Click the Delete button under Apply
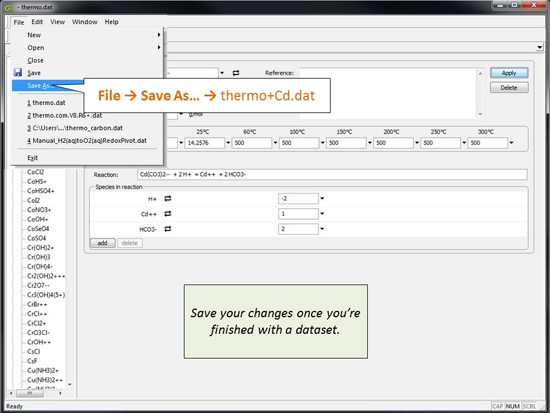Image resolution: width=550 pixels, height=413 pixels. point(509,88)
